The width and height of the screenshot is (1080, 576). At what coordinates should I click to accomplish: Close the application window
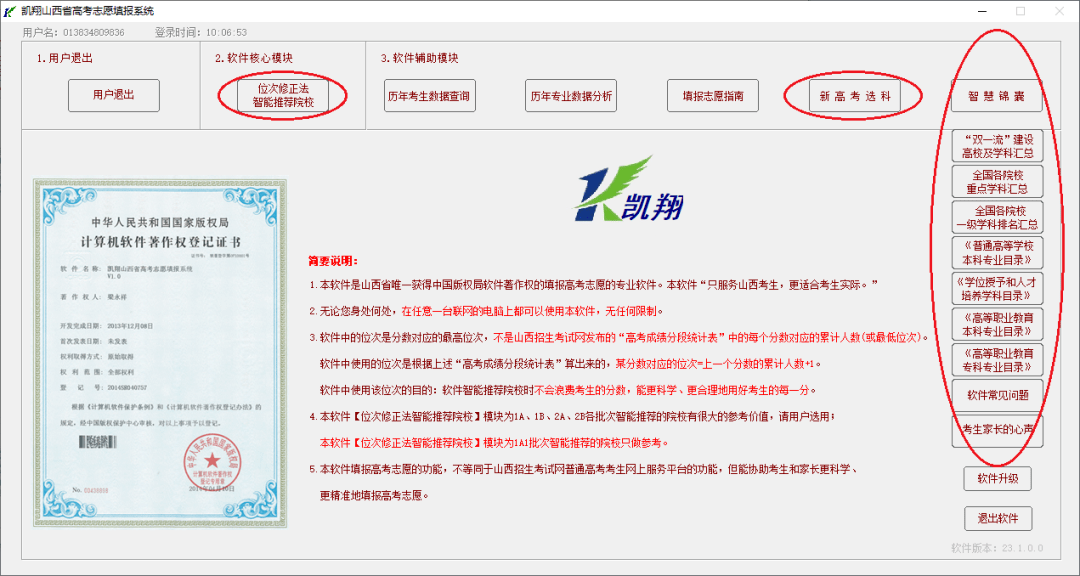tap(1059, 11)
